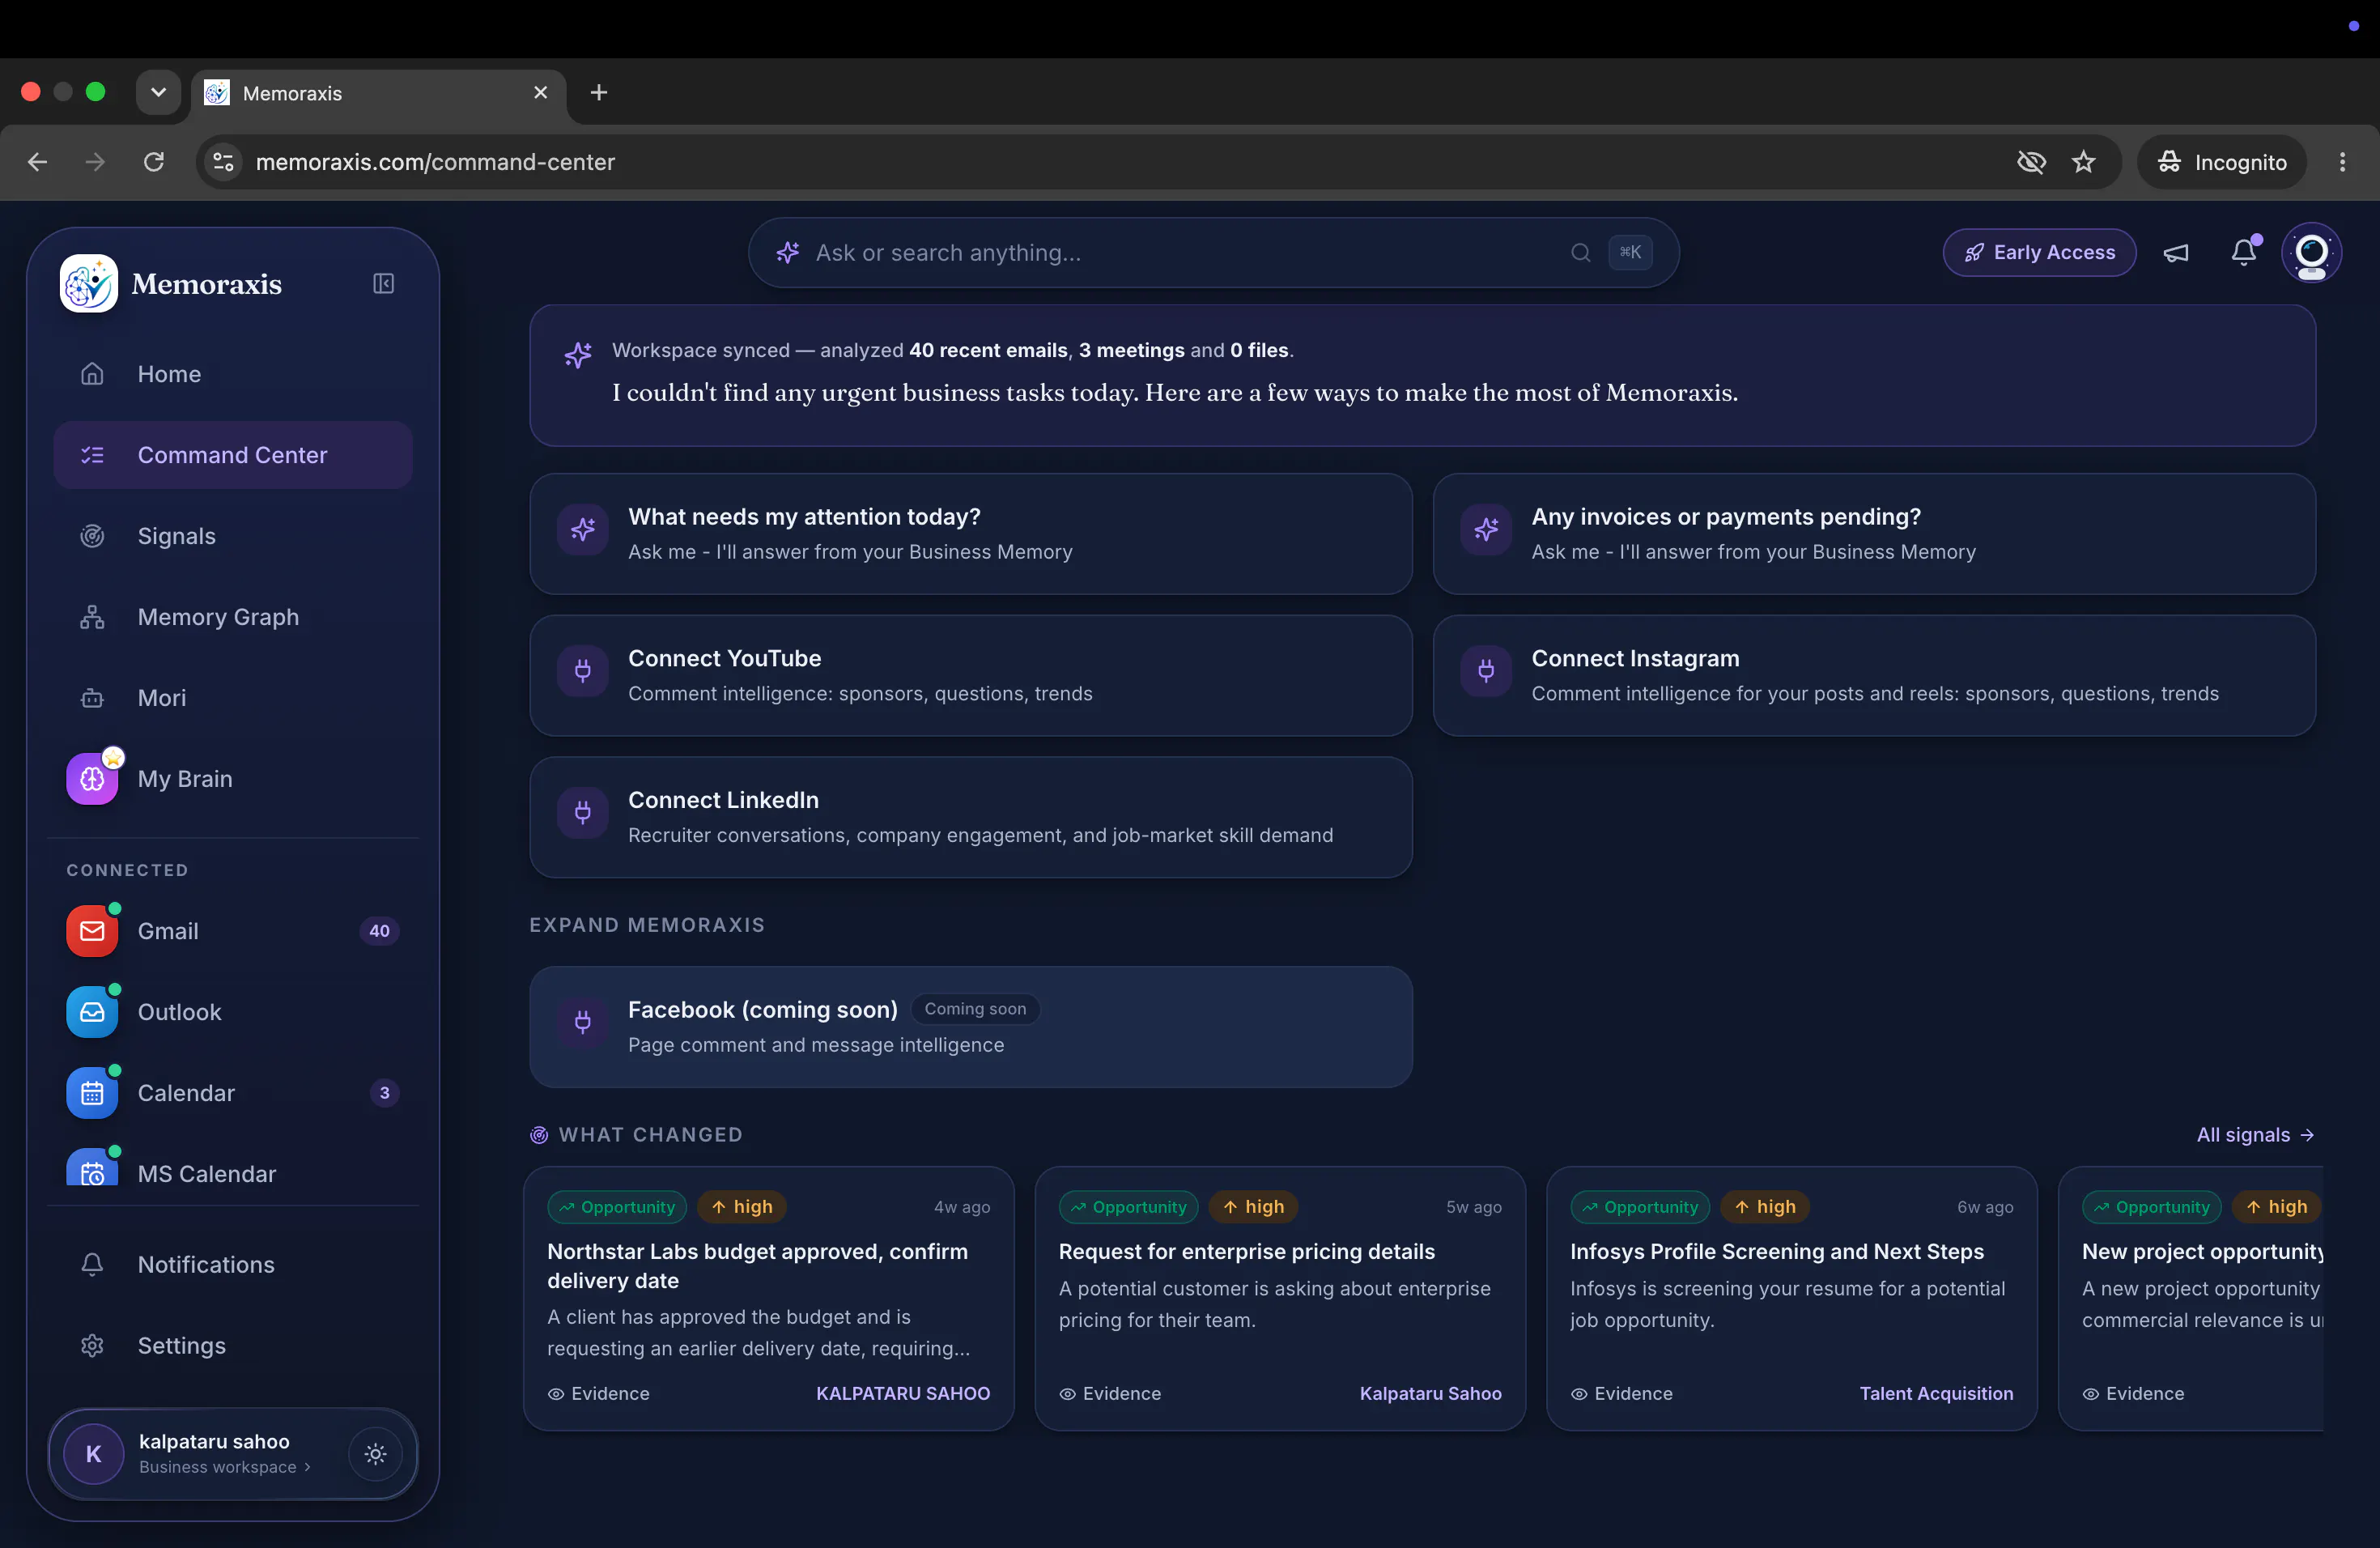The image size is (2380, 1548).
Task: Open the Chrome three-dot menu
Action: [2342, 162]
